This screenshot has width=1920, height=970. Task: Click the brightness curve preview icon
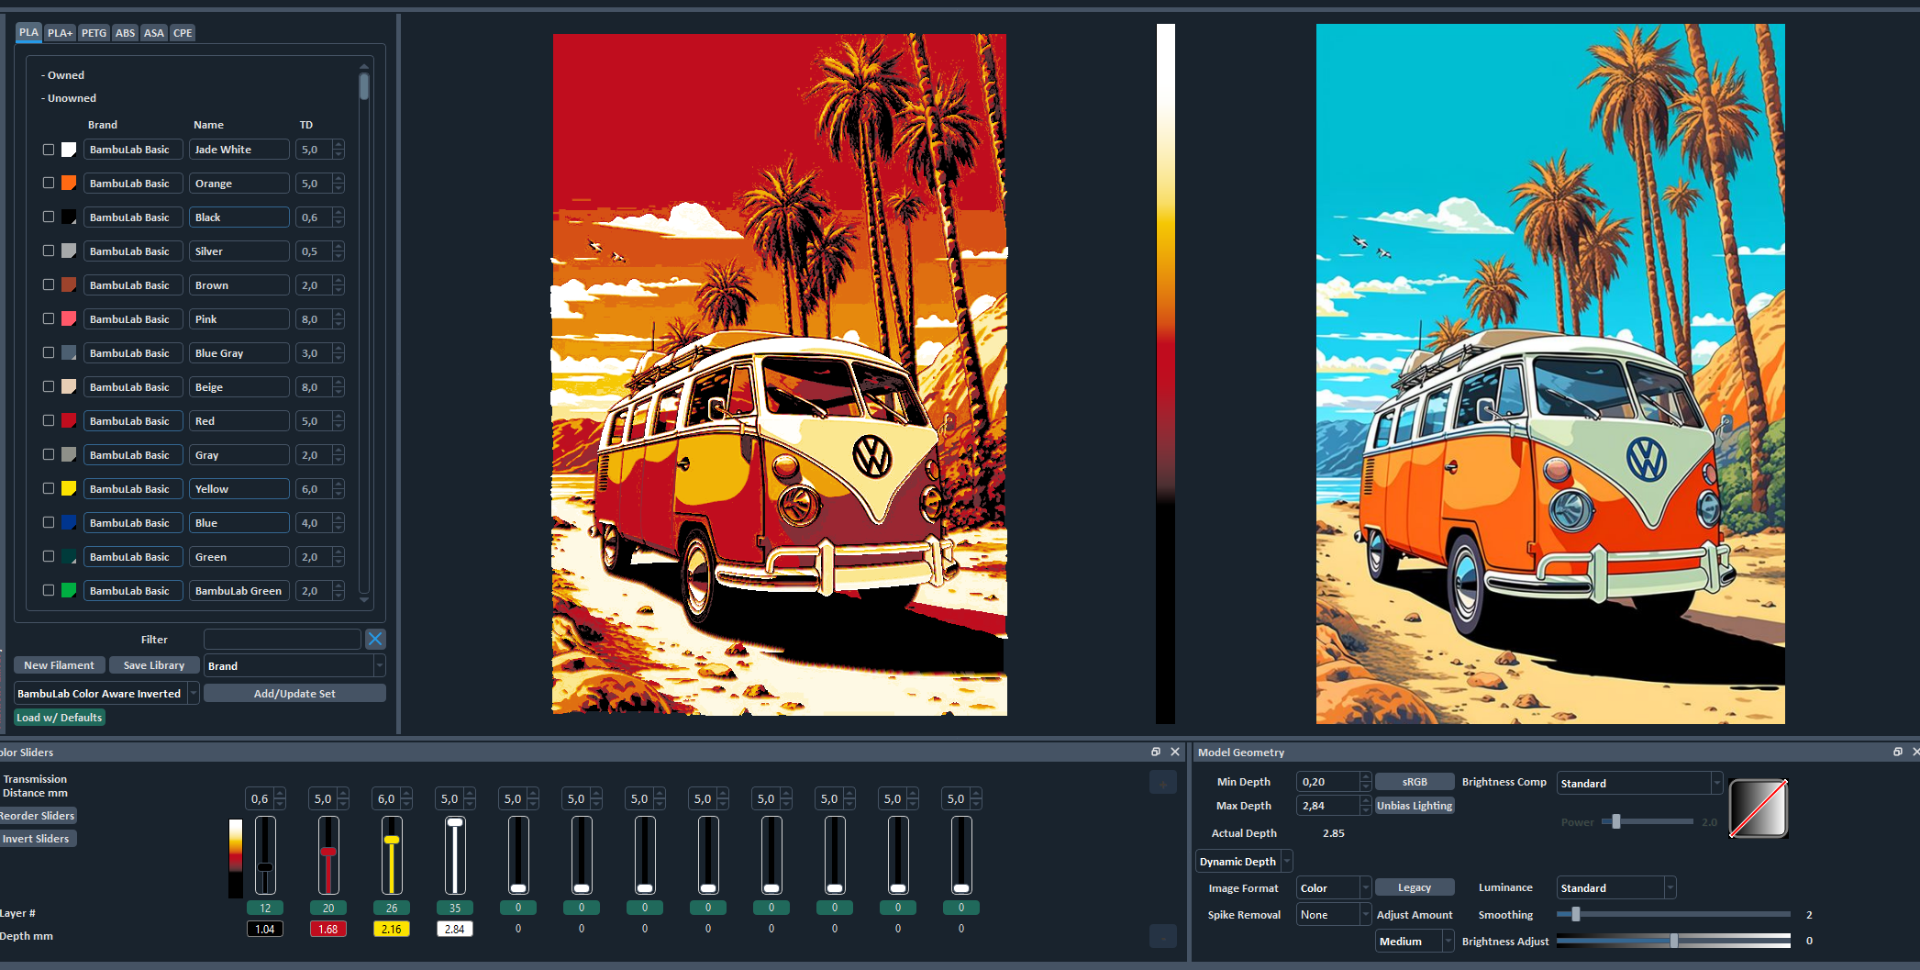click(1758, 808)
